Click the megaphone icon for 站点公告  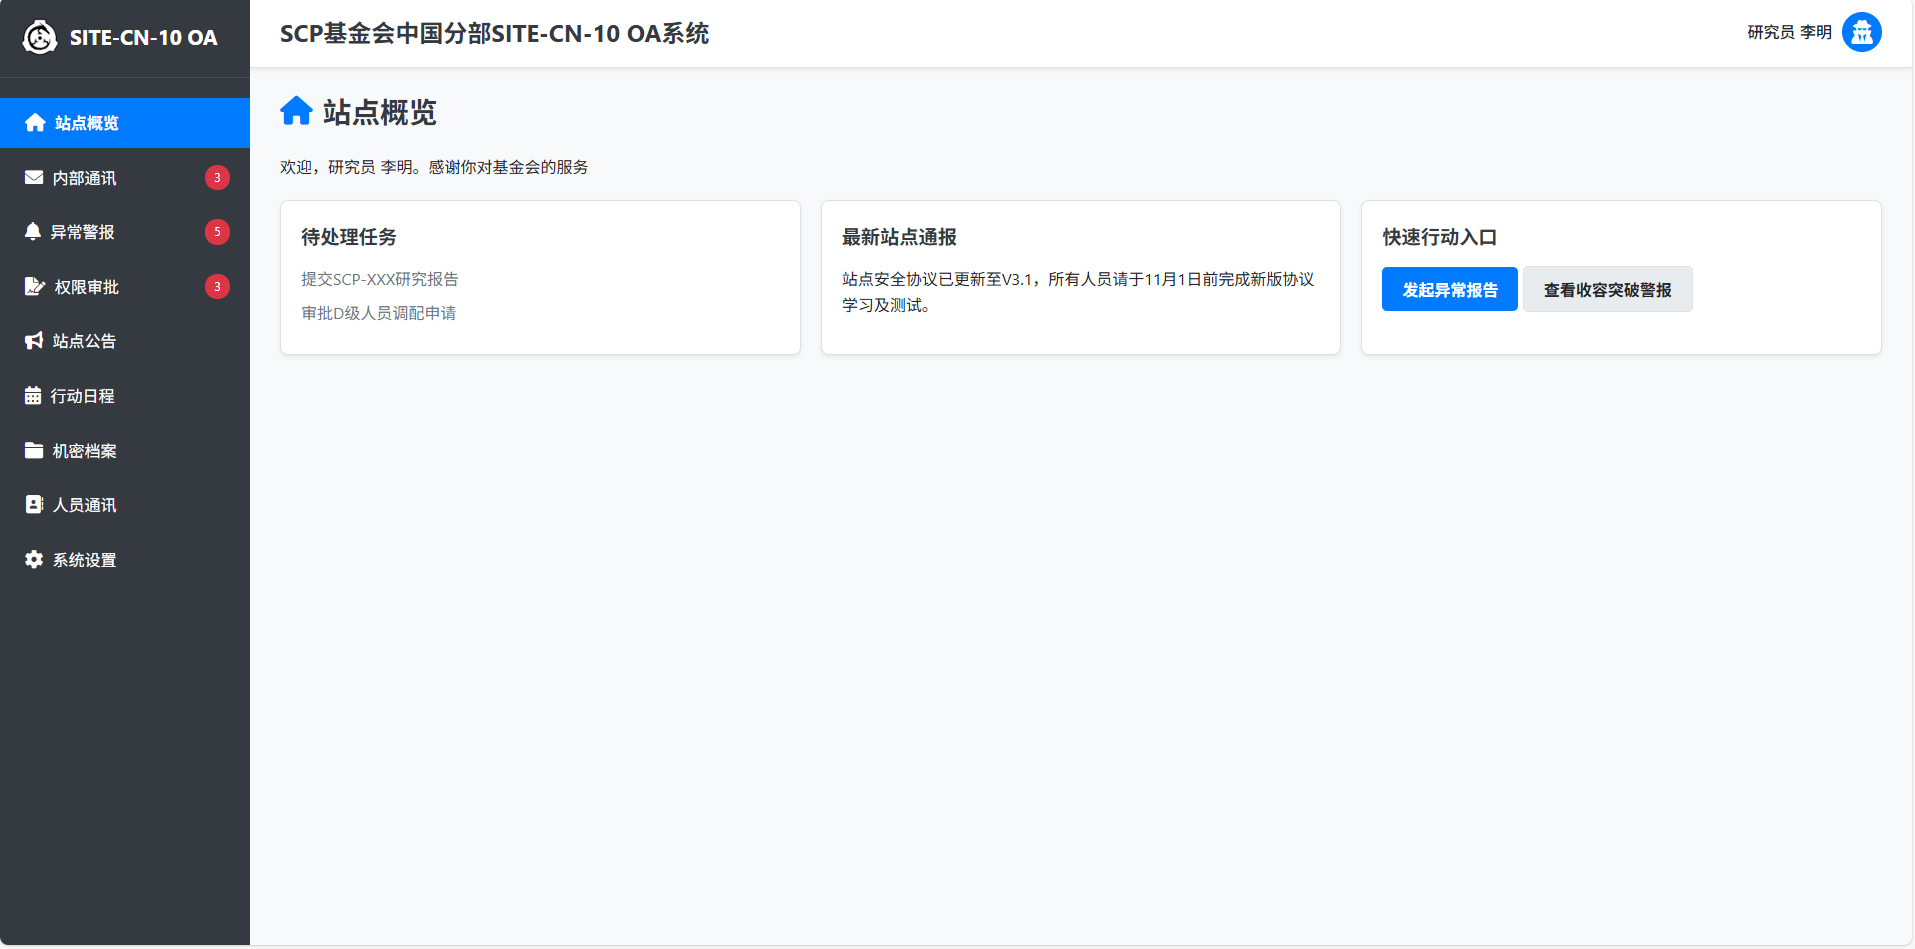click(34, 341)
